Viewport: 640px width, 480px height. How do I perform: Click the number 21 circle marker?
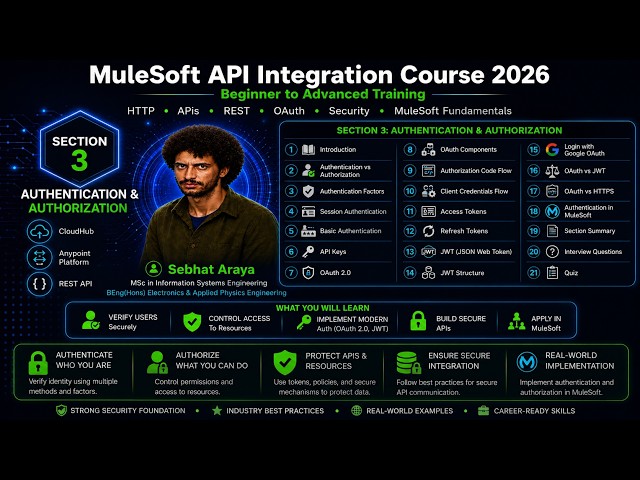(x=533, y=273)
